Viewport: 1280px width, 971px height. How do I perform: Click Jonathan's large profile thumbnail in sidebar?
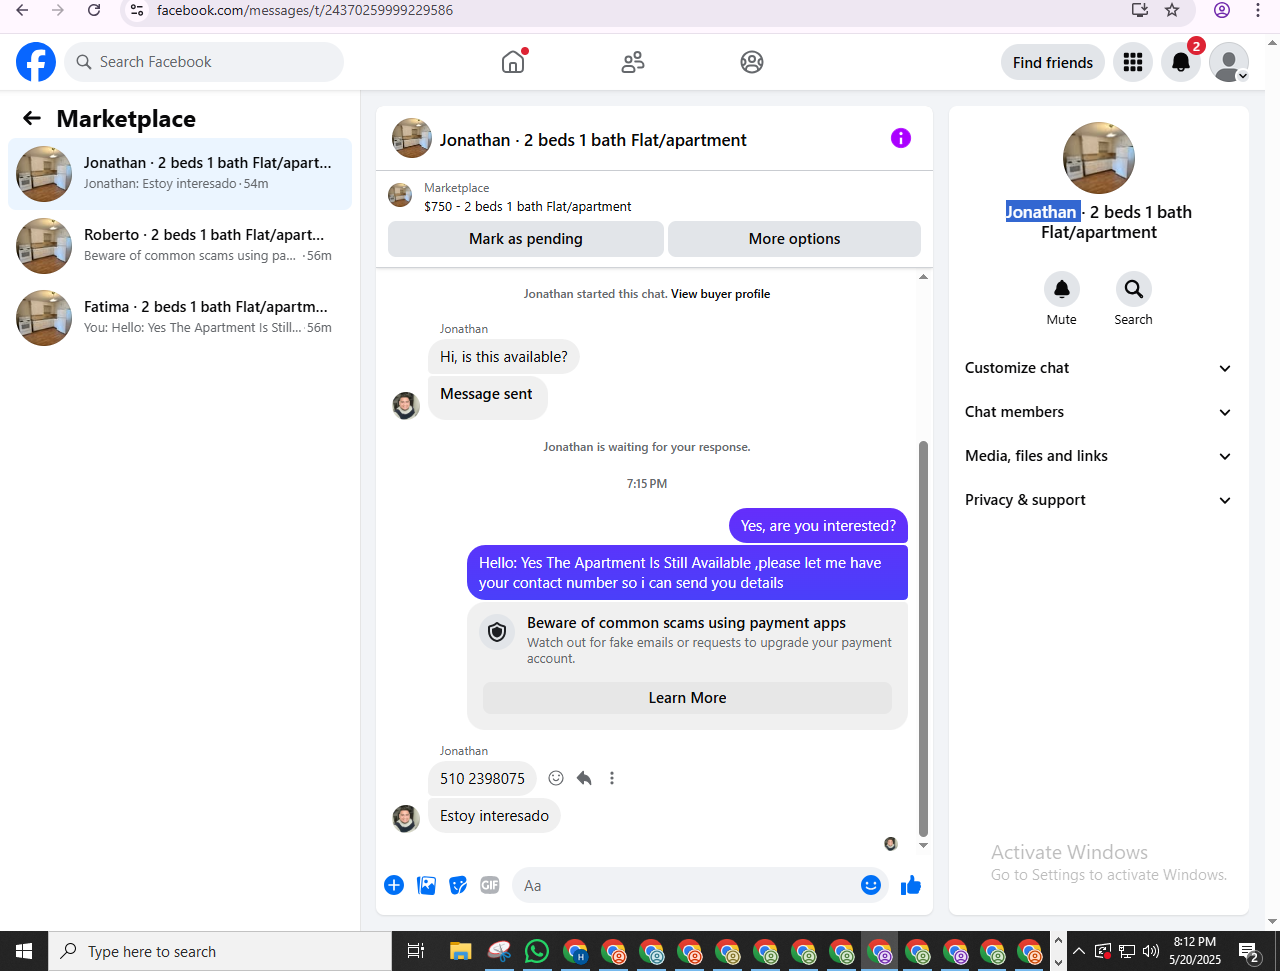point(1099,158)
